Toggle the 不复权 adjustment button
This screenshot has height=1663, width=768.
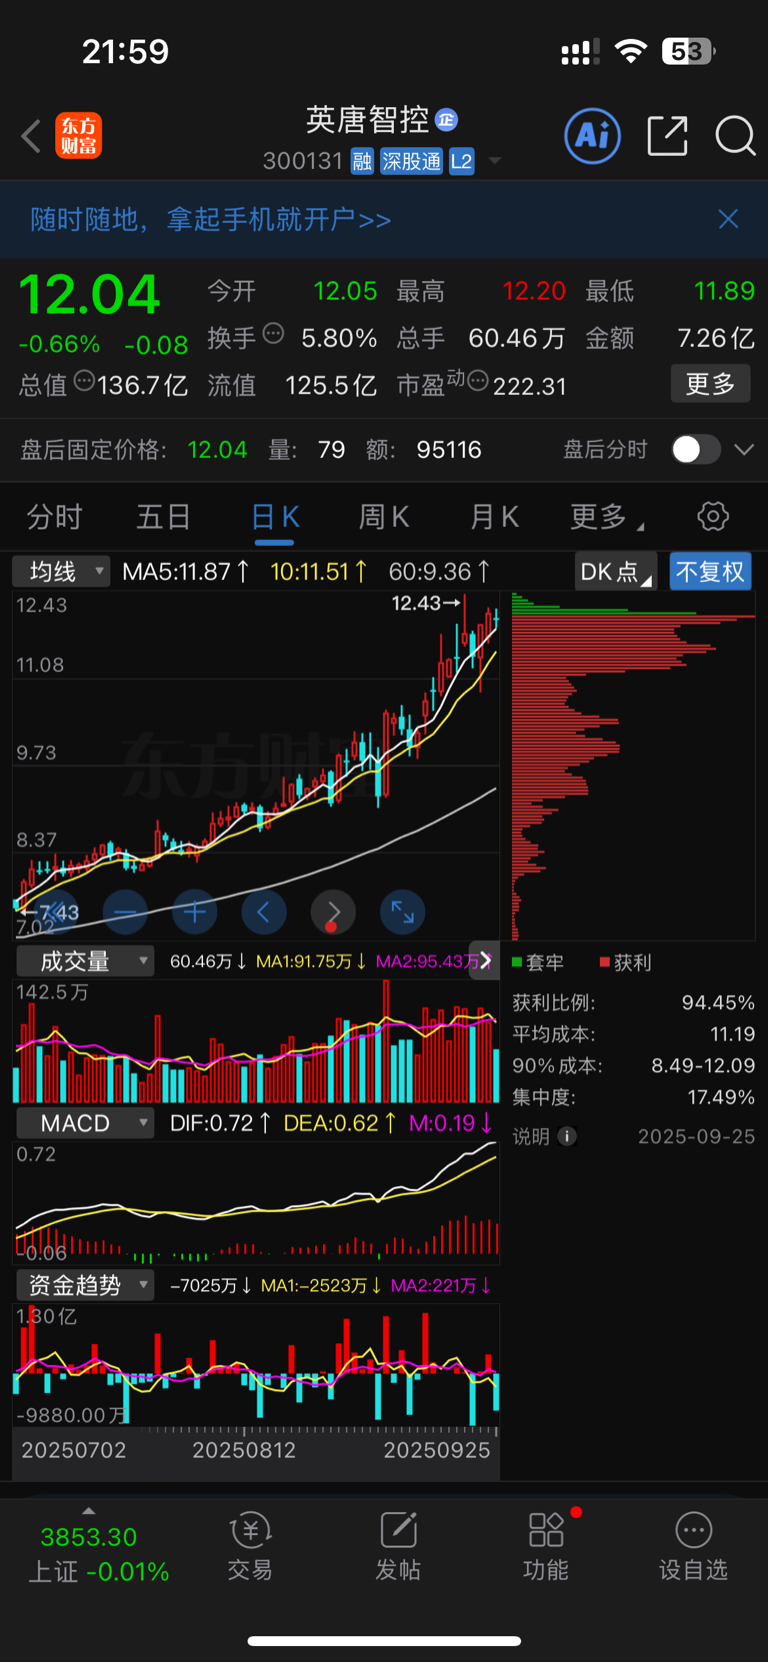coord(710,572)
